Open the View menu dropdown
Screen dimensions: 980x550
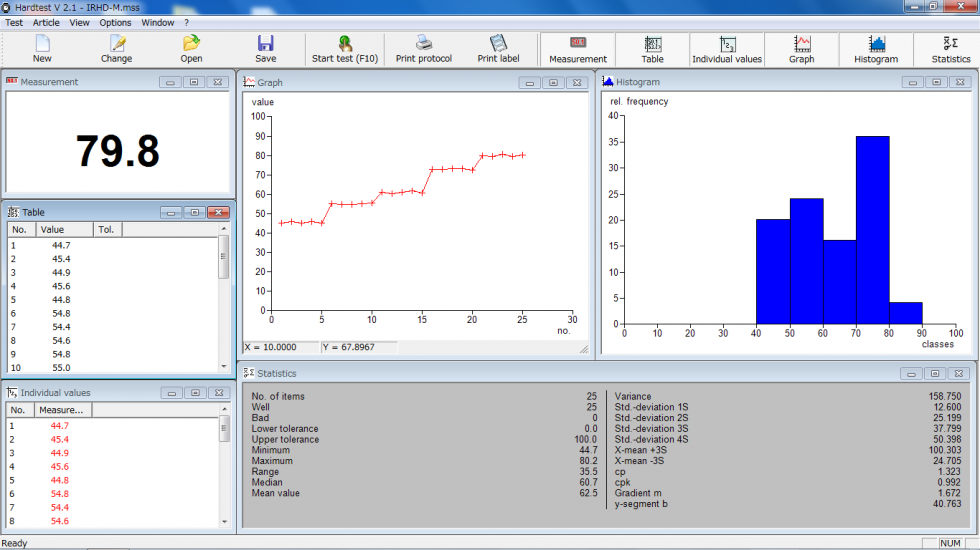coord(79,22)
